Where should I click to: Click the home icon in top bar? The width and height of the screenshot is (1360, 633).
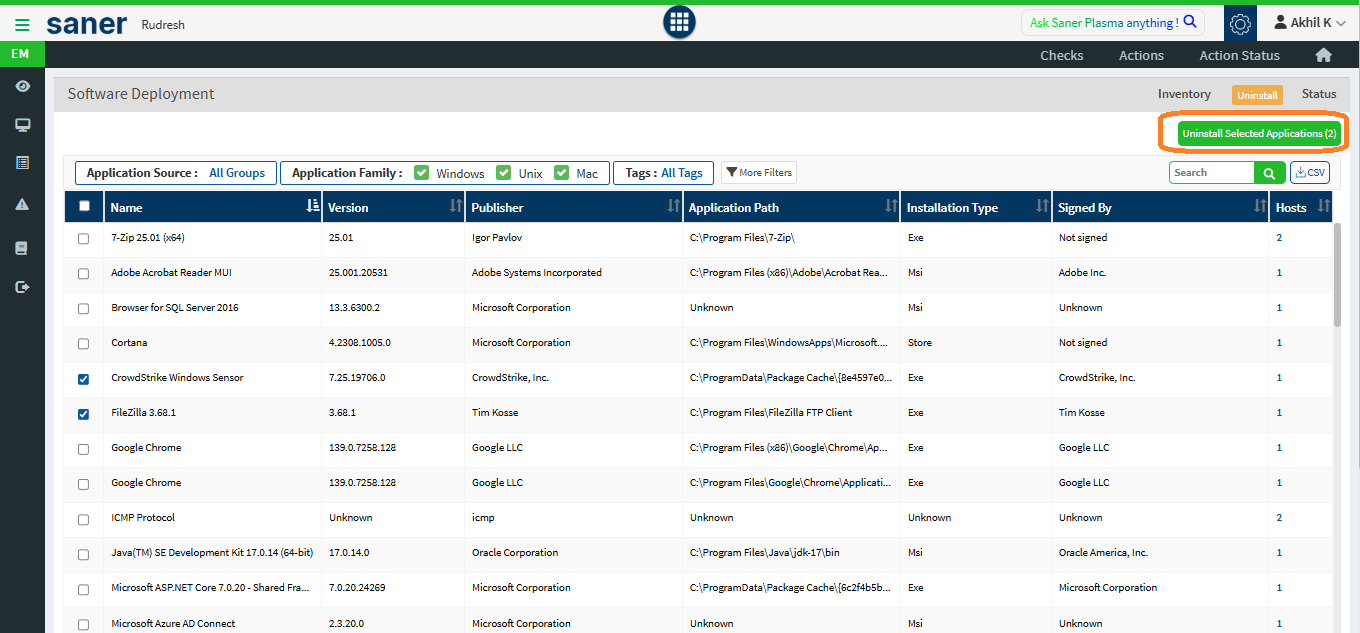pos(1323,55)
